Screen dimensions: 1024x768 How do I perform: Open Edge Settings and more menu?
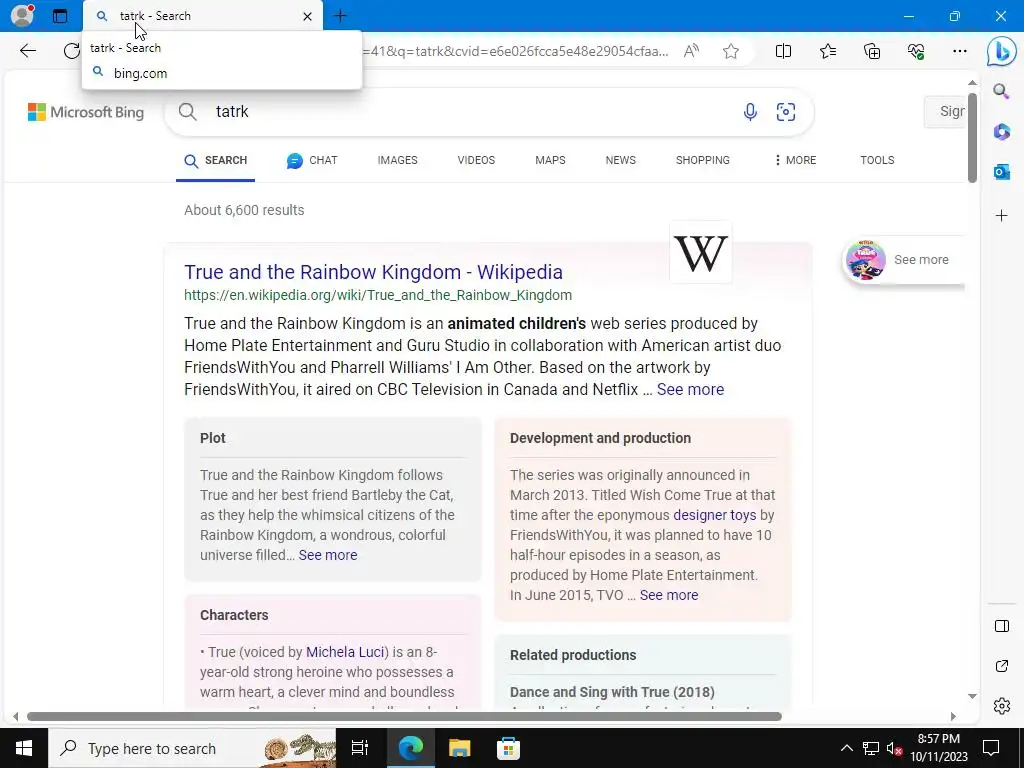pos(959,51)
